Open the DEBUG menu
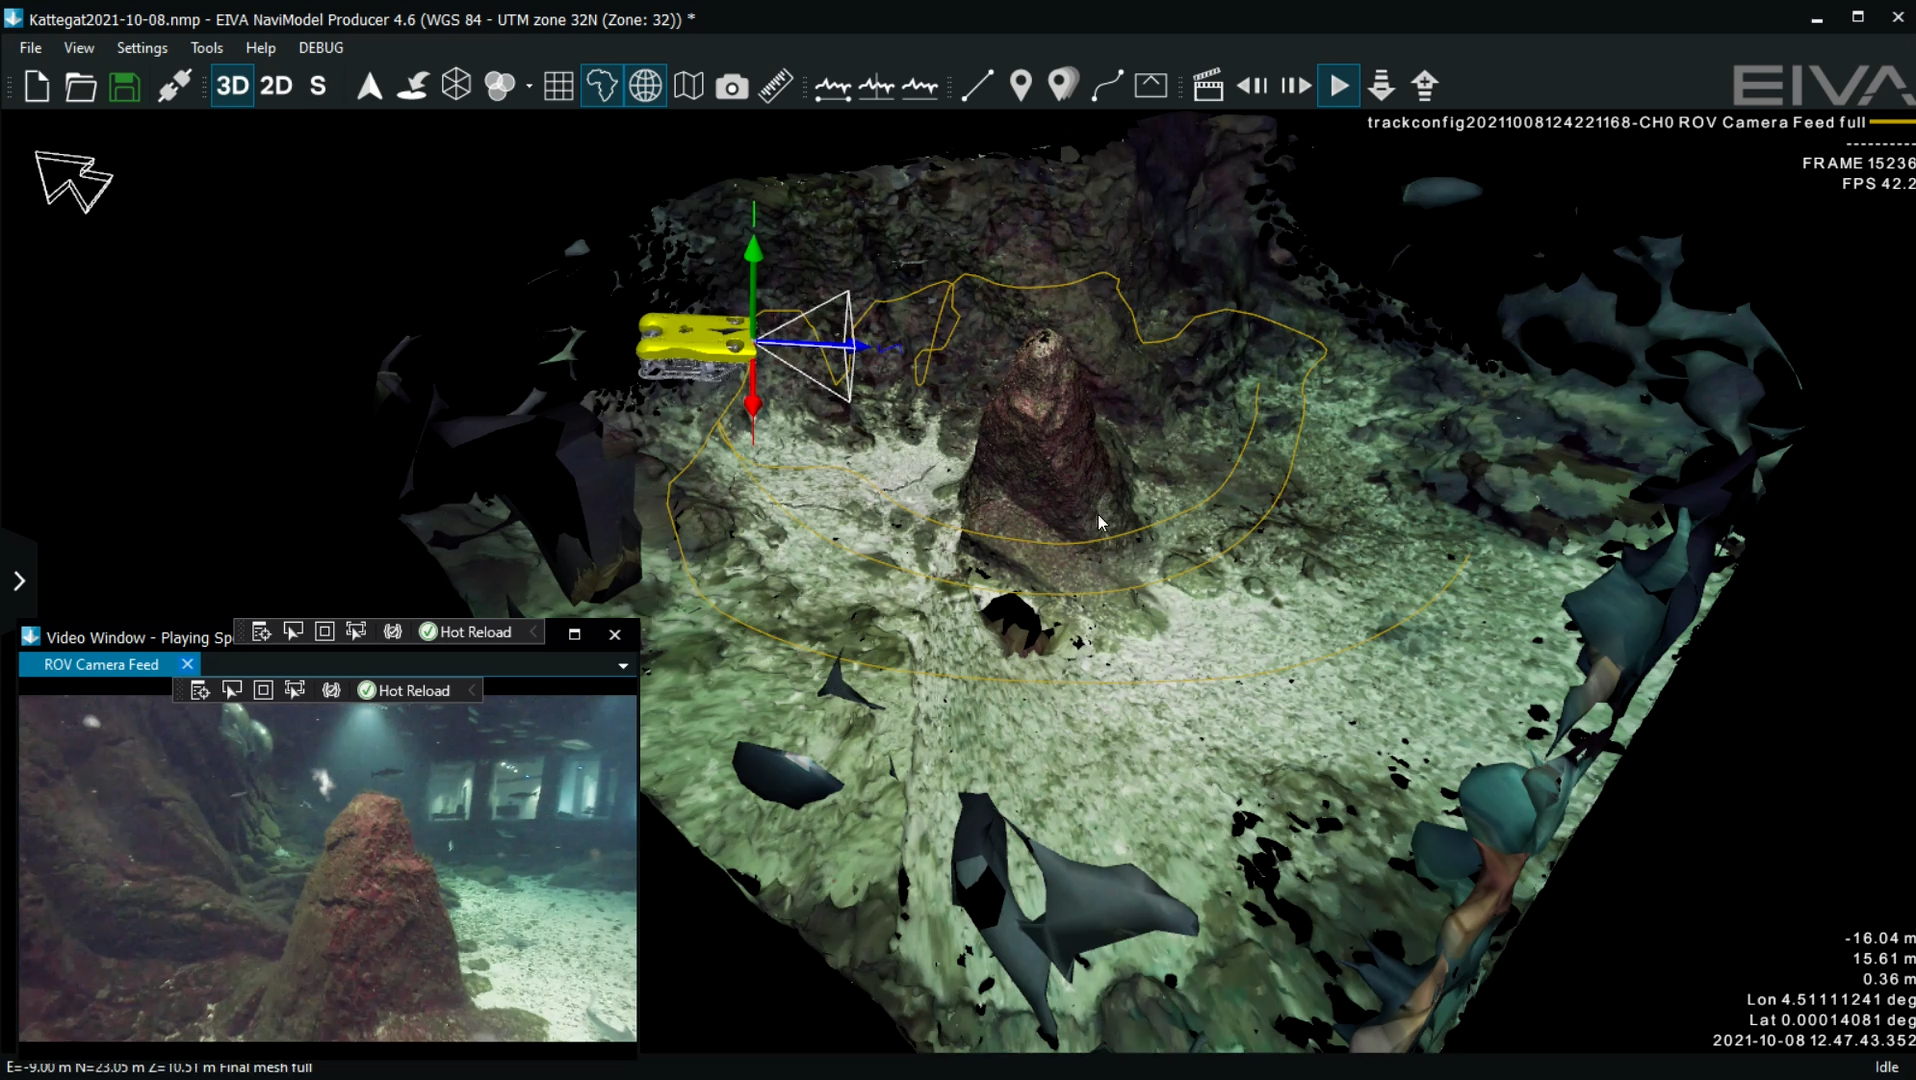 [319, 47]
